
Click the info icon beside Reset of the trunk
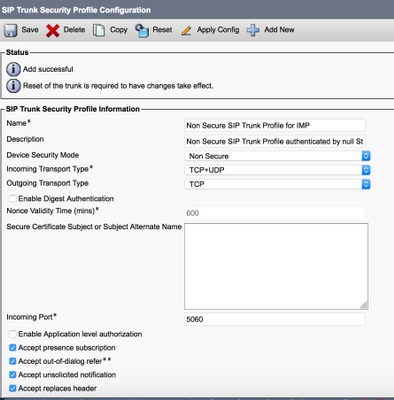pos(13,86)
